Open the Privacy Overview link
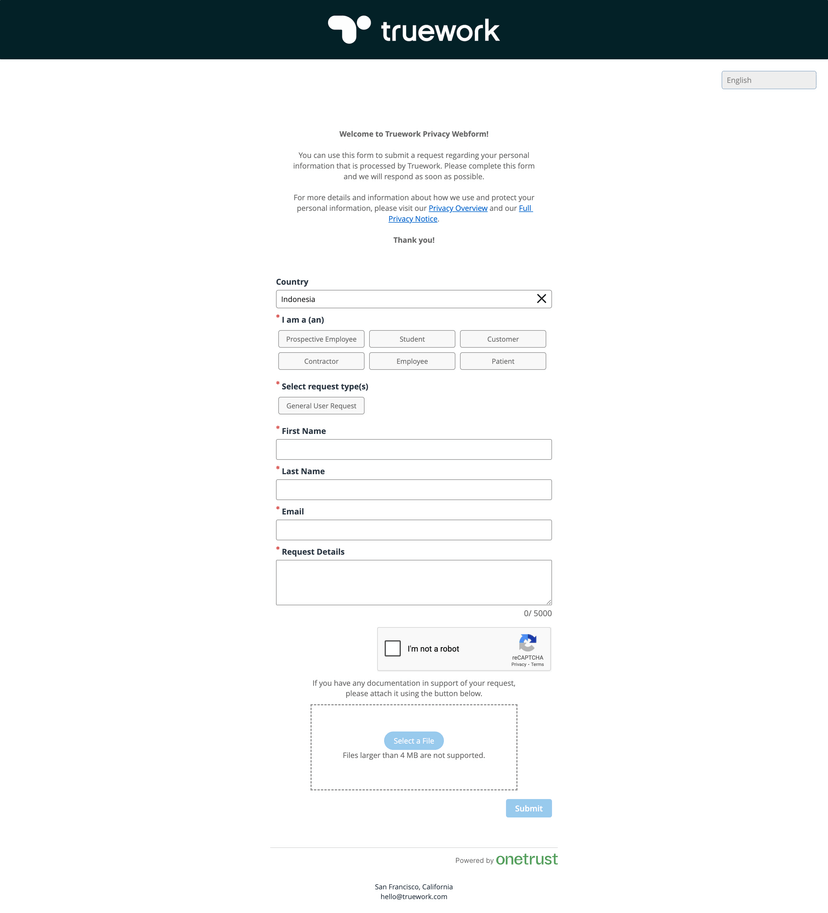This screenshot has width=828, height=913. pyautogui.click(x=459, y=207)
